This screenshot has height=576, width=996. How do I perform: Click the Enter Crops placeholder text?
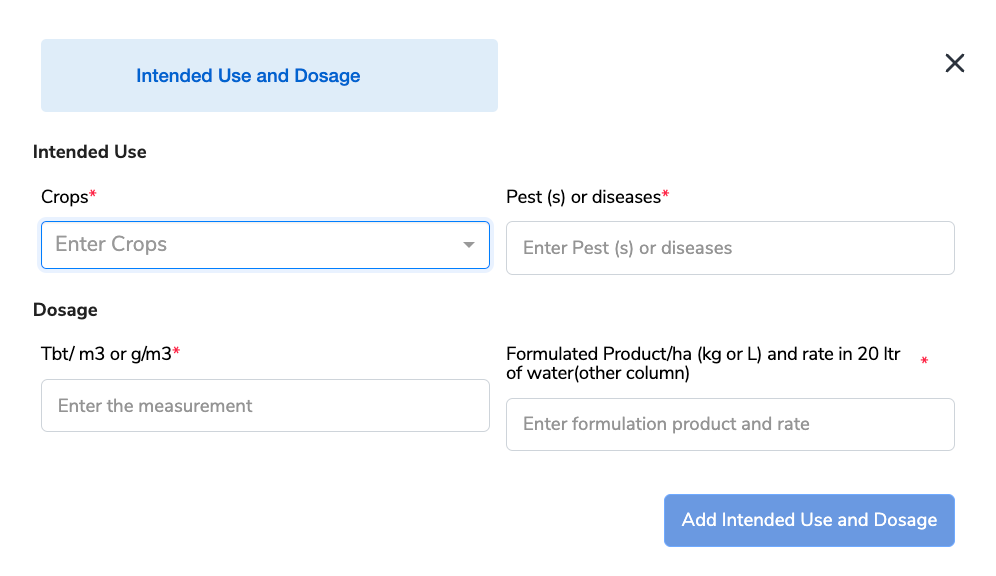[x=111, y=245]
